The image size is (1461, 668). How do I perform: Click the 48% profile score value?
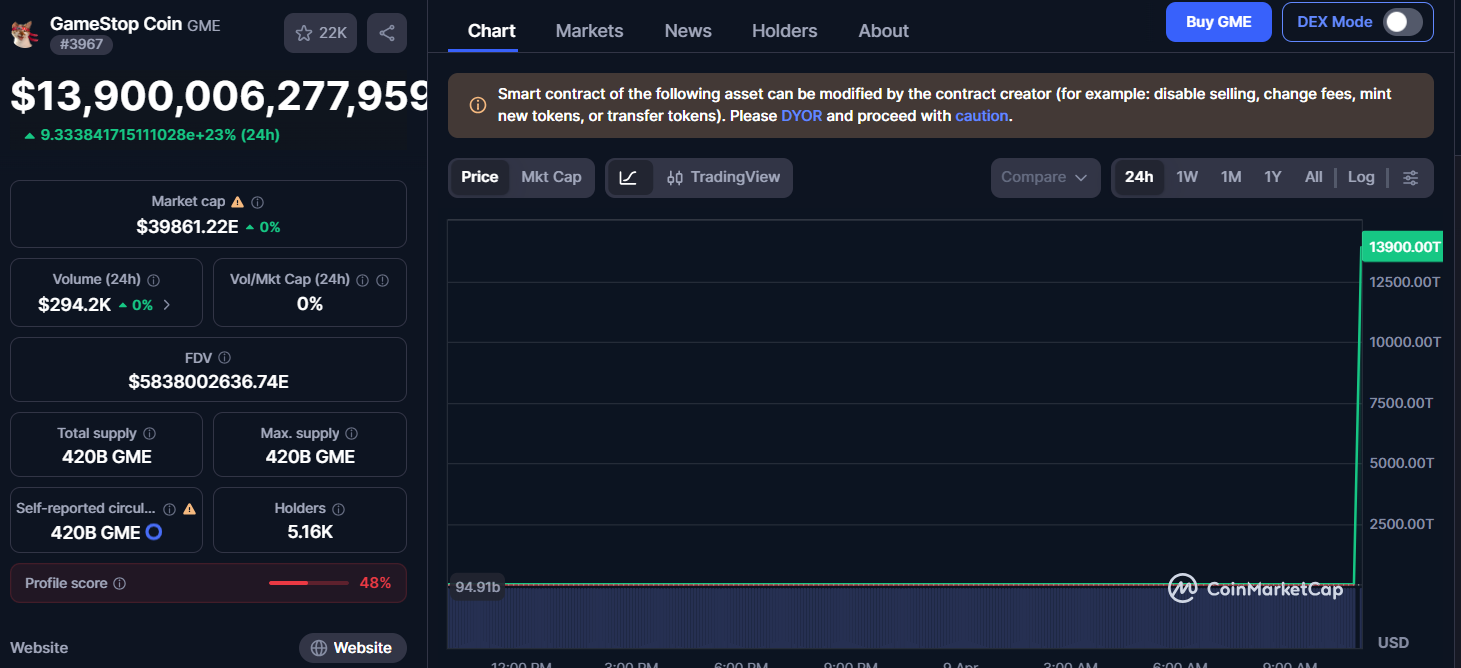coord(375,583)
